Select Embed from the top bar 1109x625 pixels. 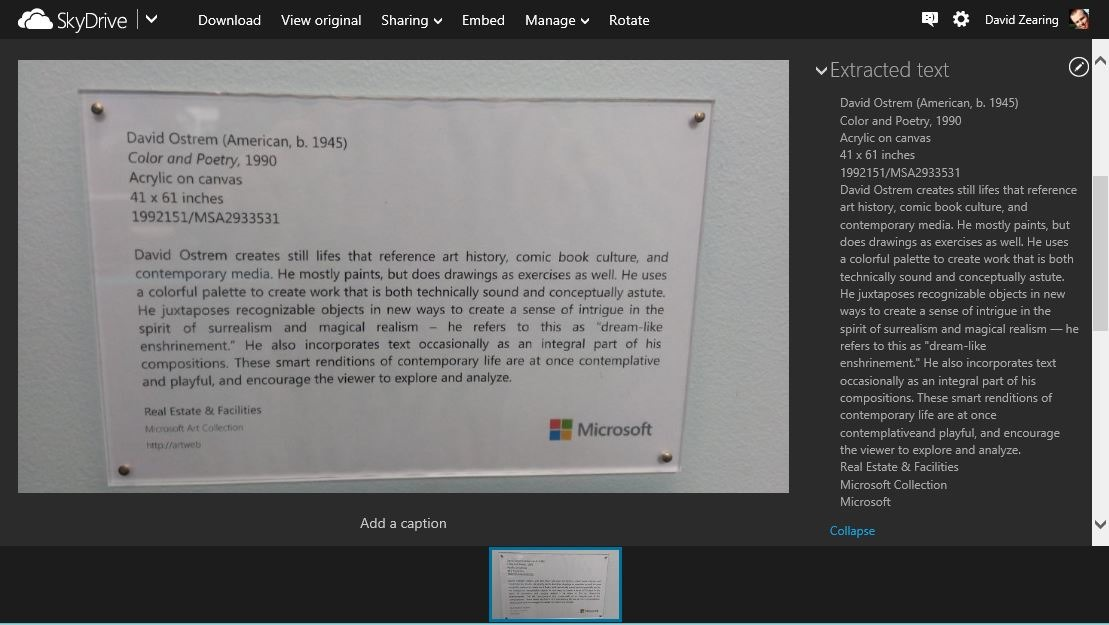point(483,20)
